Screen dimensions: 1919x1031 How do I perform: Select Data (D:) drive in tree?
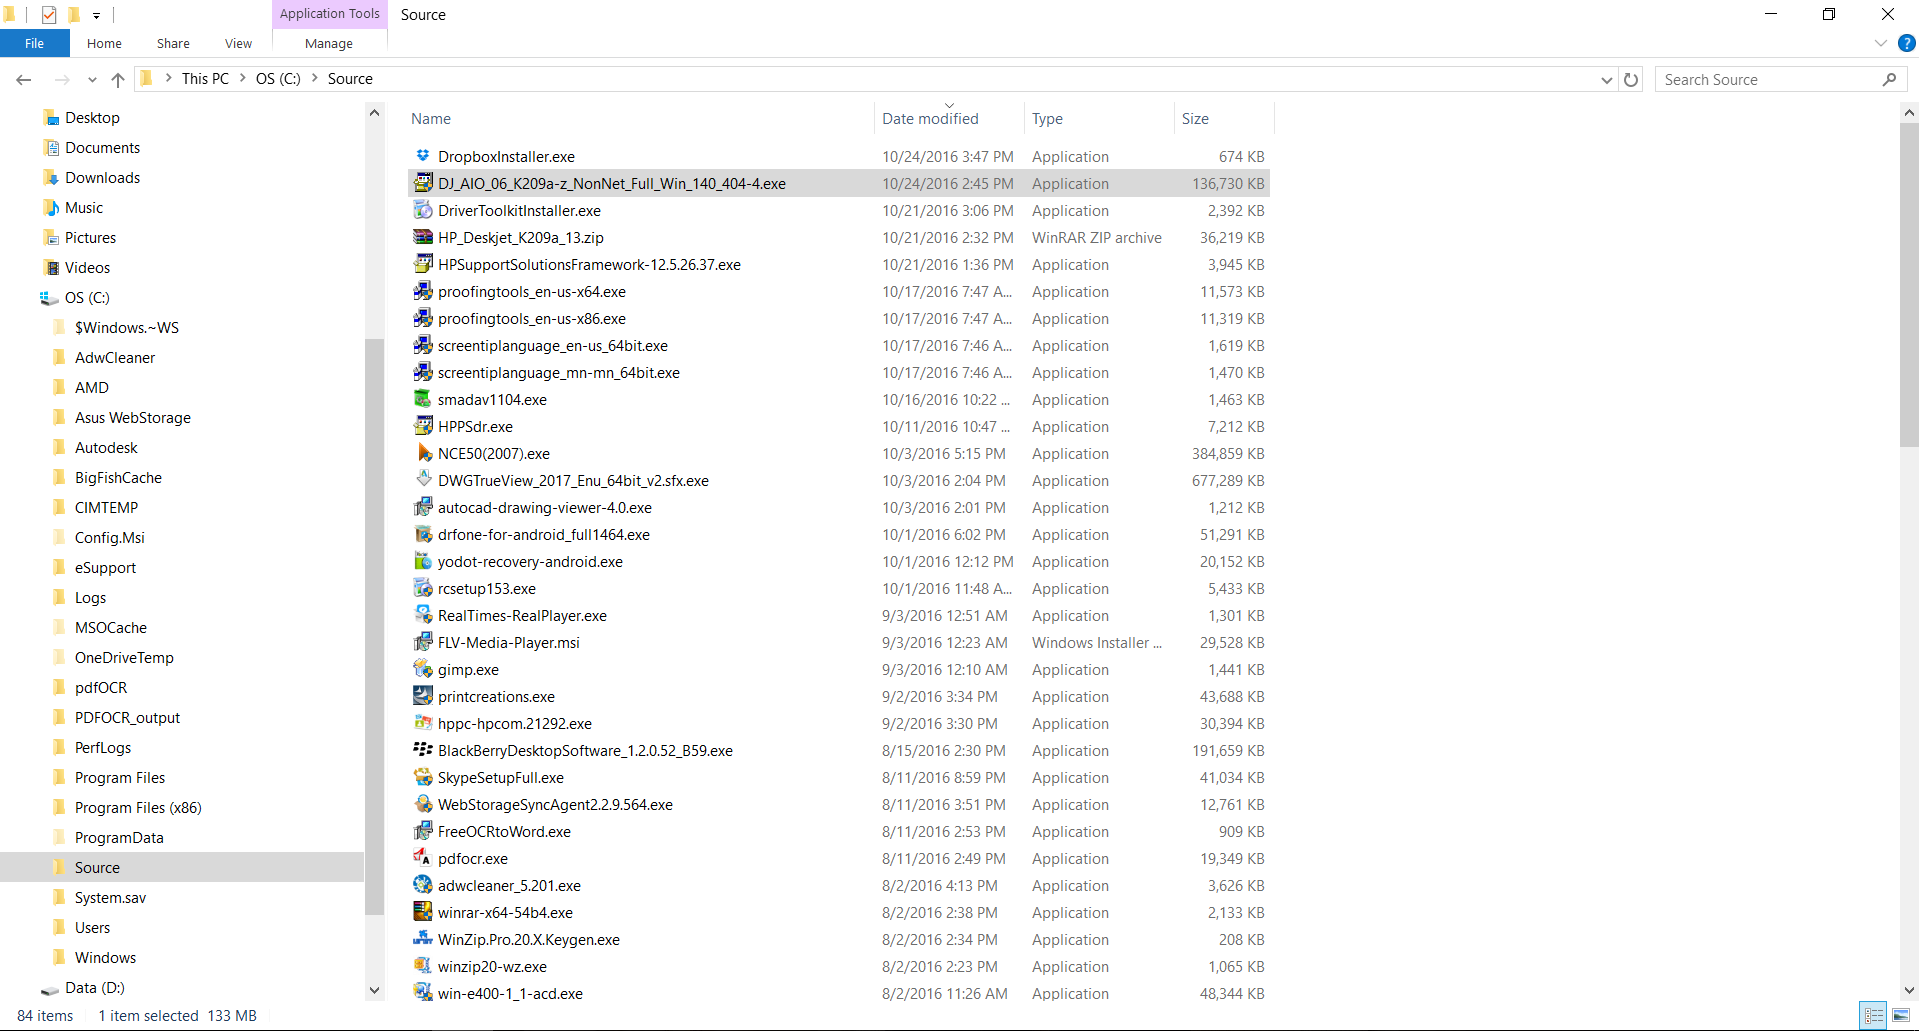pyautogui.click(x=94, y=987)
